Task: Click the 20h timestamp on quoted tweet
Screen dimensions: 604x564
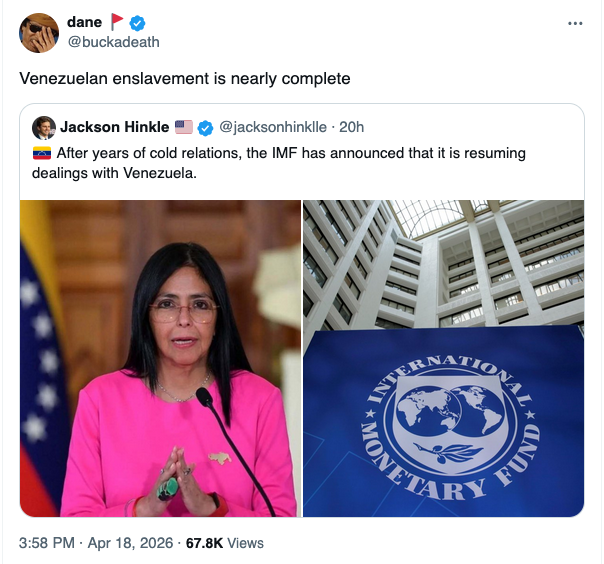Action: pos(351,127)
